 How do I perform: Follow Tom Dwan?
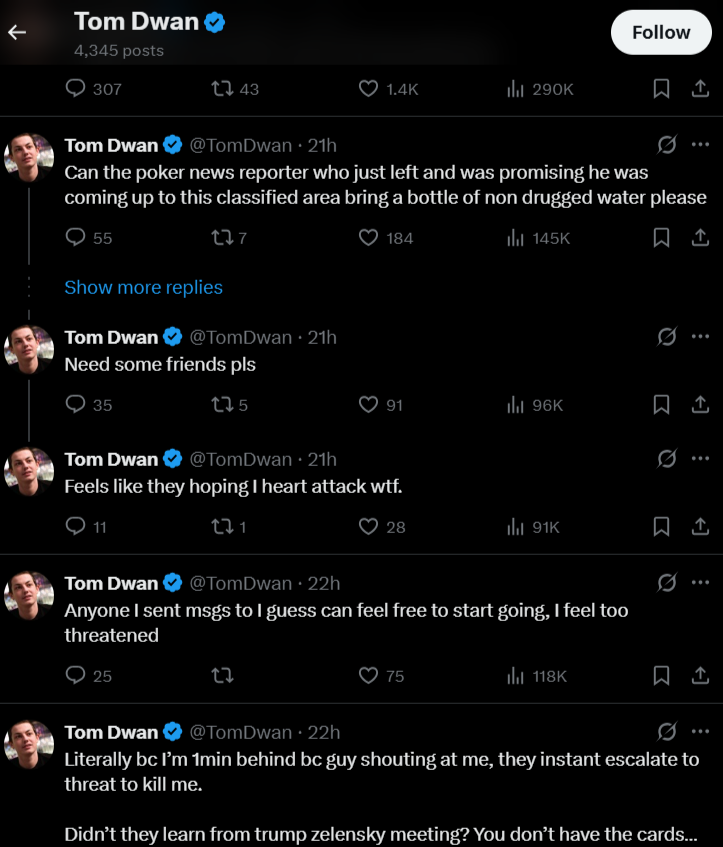(660, 32)
